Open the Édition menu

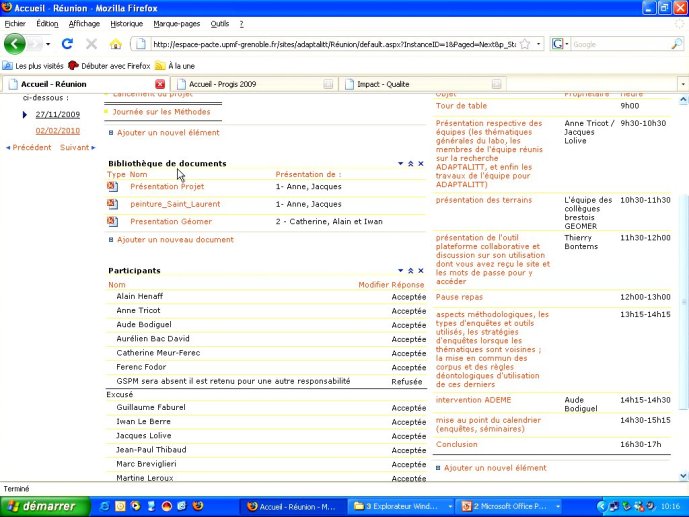tap(47, 24)
